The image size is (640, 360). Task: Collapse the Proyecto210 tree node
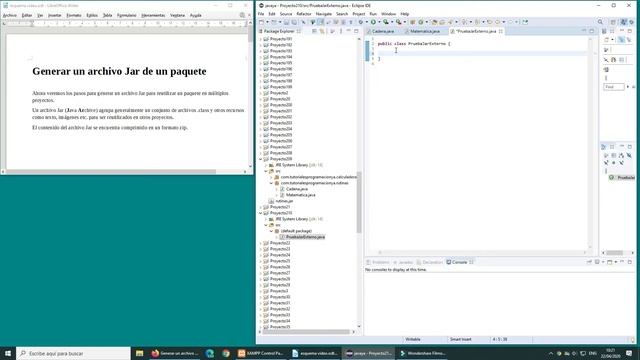[261, 213]
